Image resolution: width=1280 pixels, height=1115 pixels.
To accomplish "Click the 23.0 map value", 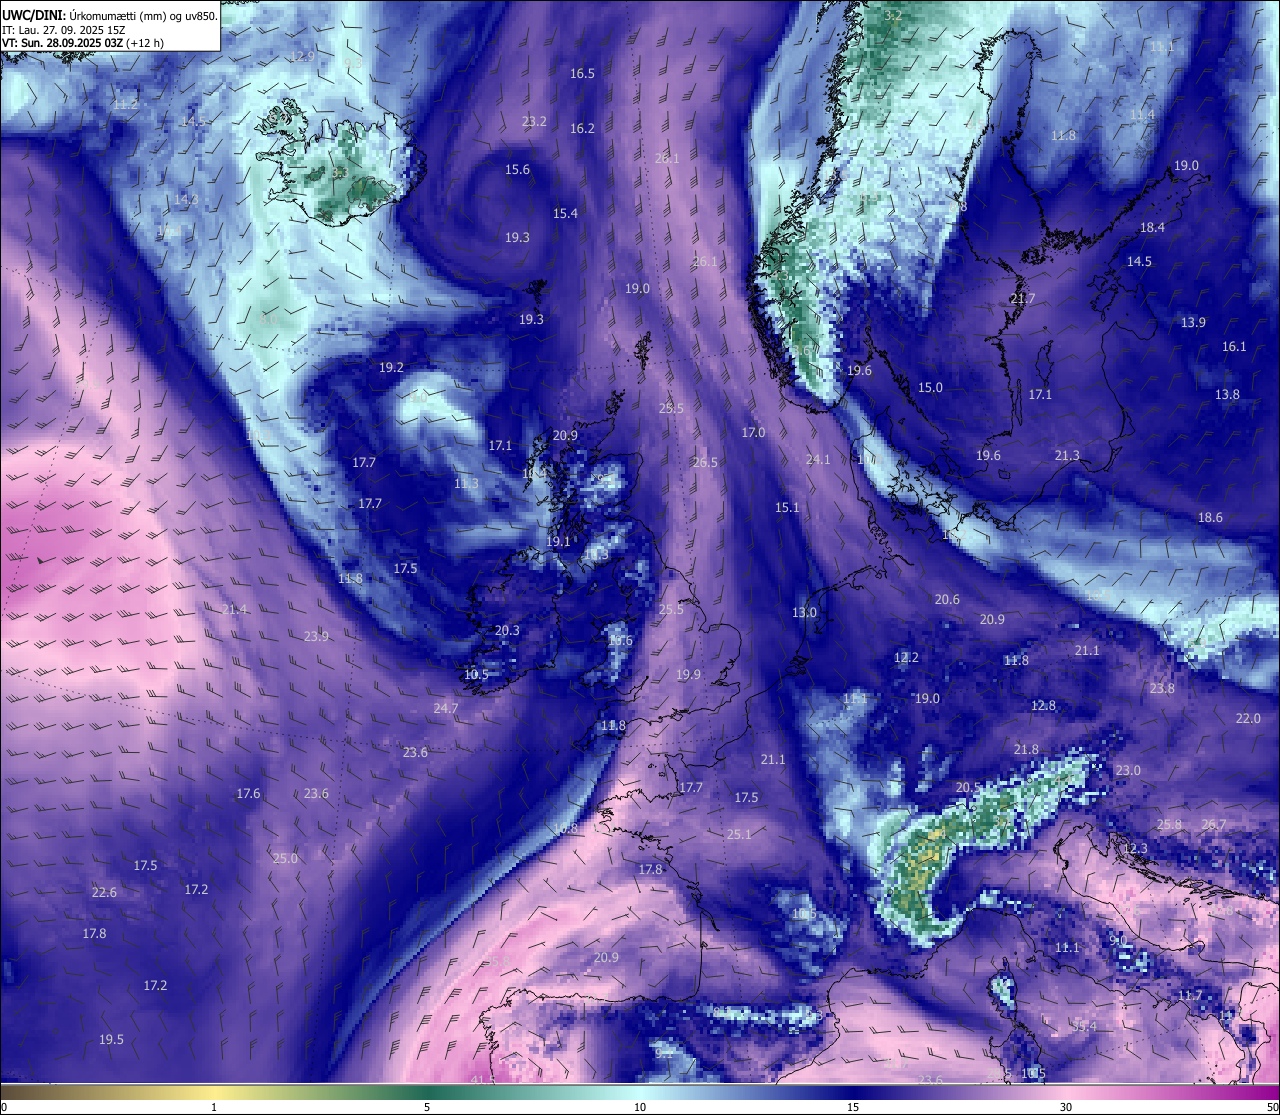I will click(1128, 771).
